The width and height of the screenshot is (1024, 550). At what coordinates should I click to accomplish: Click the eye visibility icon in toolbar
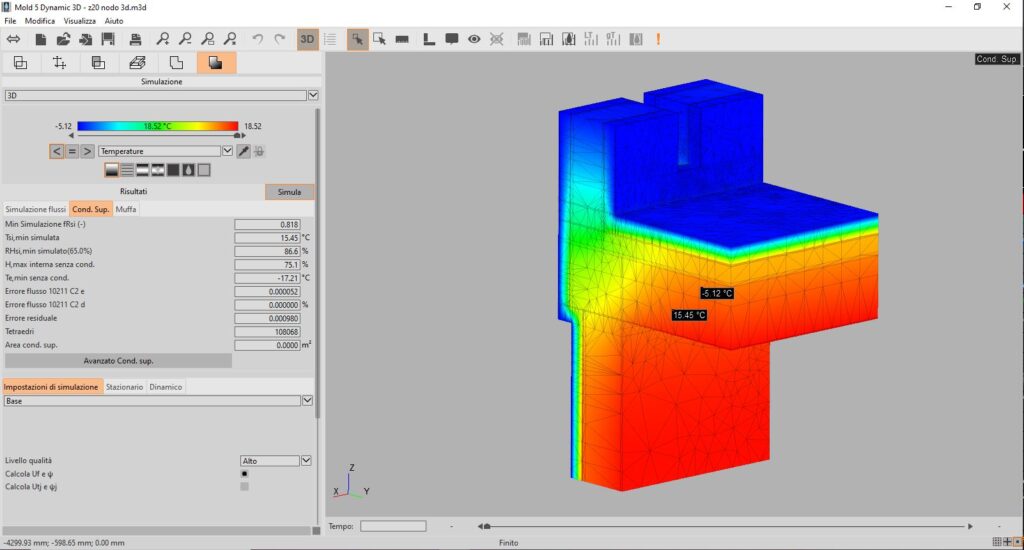[x=474, y=39]
